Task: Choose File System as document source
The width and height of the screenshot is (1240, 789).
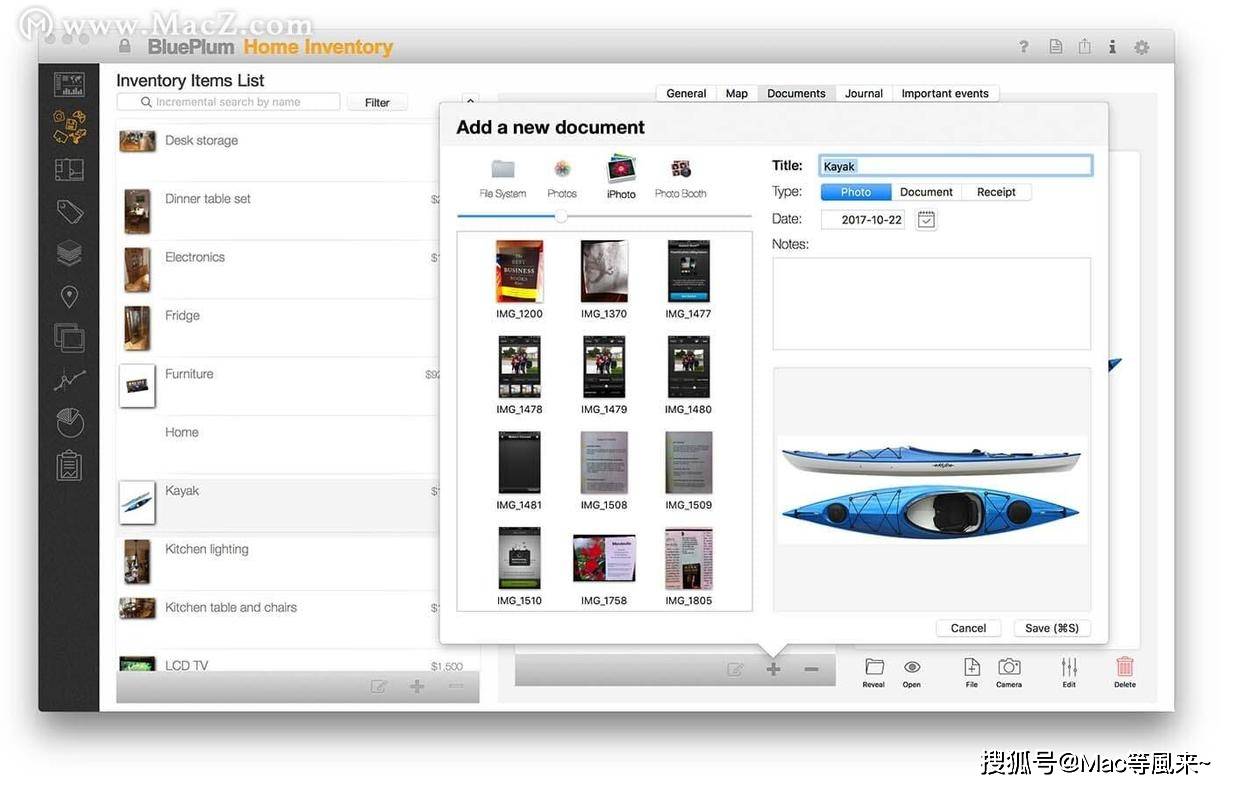Action: (x=502, y=178)
